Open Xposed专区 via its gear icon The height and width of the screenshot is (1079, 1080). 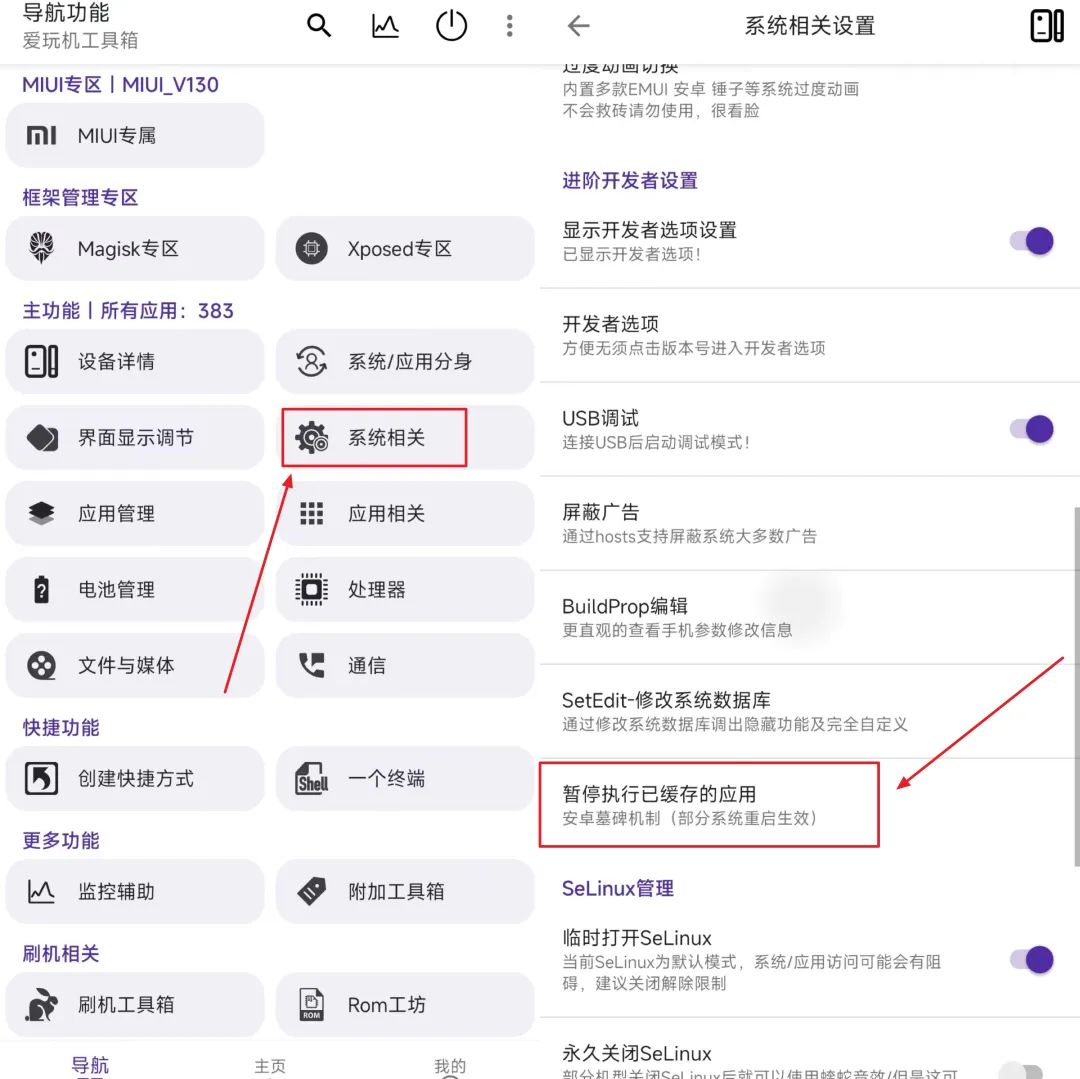(311, 248)
